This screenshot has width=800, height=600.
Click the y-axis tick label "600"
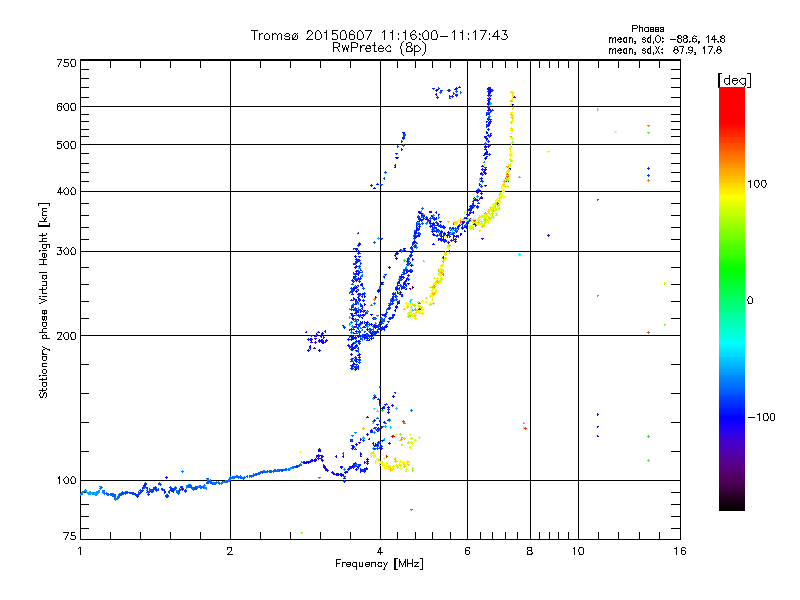pyautogui.click(x=66, y=107)
